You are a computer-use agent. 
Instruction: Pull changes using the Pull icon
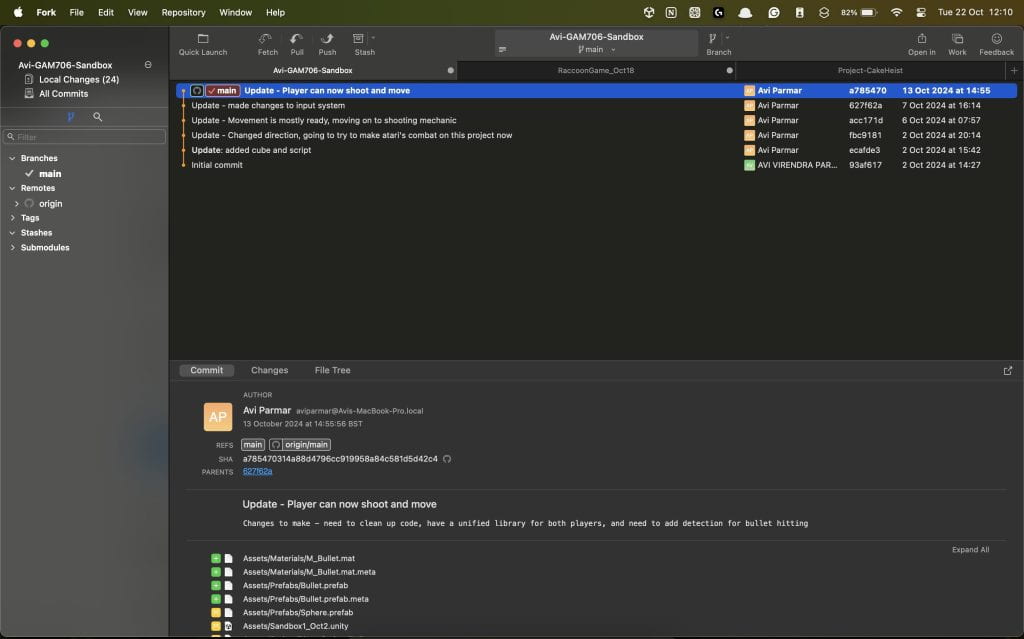coord(297,39)
